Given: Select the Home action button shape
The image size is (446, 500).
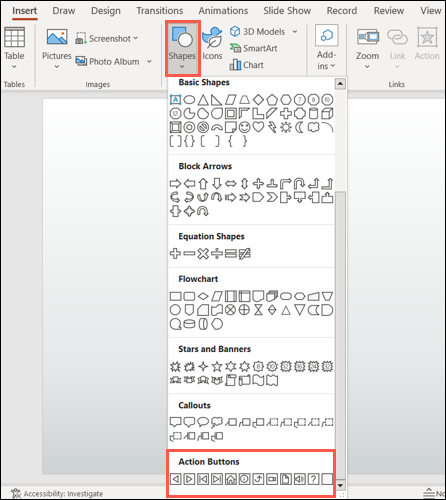Looking at the screenshot, I should tap(230, 479).
